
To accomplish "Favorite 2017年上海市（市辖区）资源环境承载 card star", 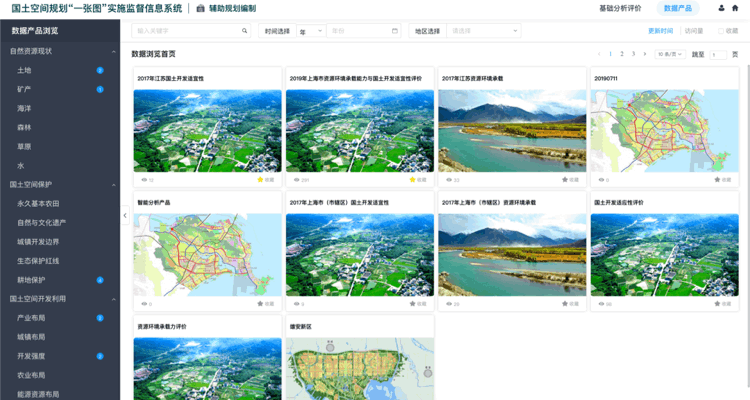I will [565, 303].
